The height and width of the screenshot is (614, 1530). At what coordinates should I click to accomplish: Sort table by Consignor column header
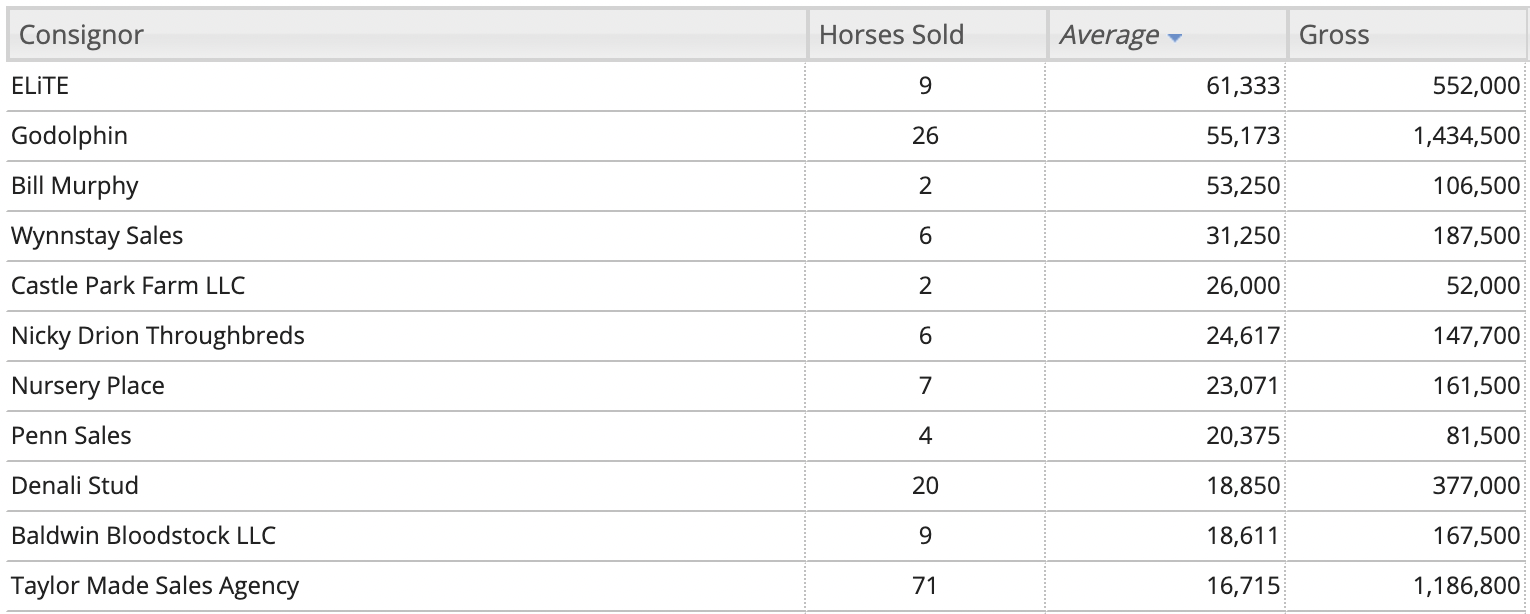point(407,35)
